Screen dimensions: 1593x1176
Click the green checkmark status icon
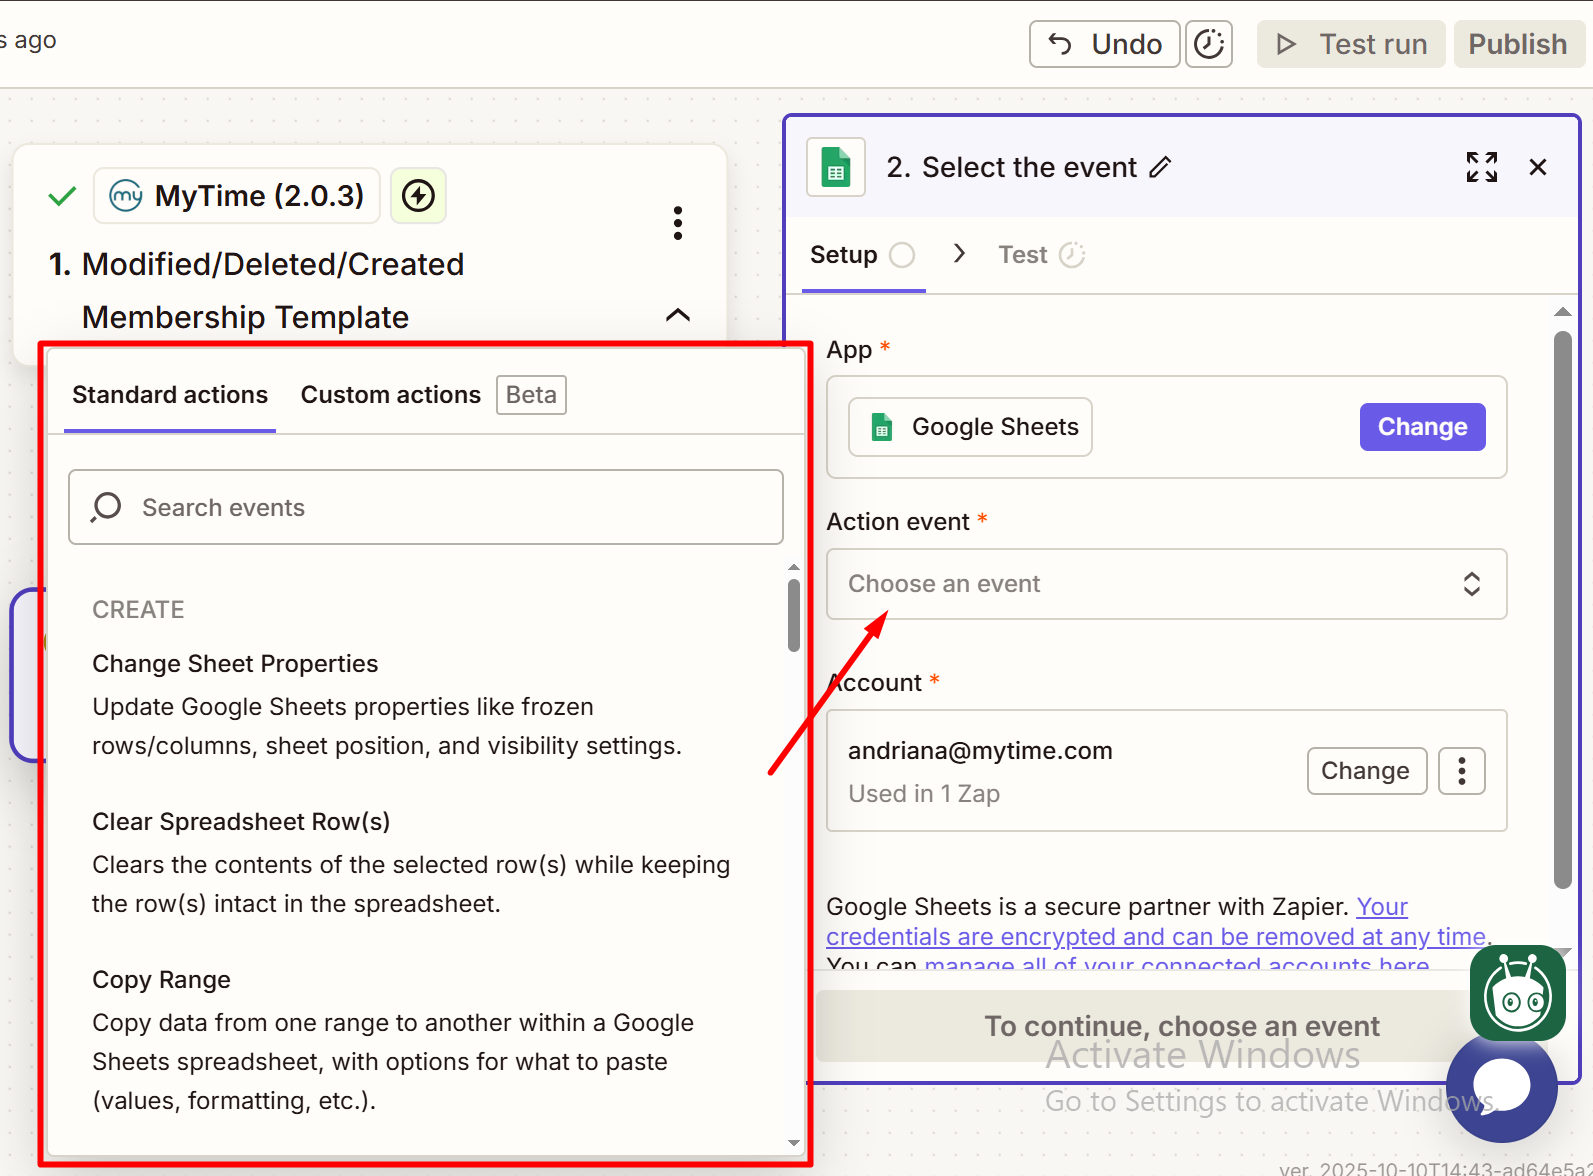pos(62,196)
